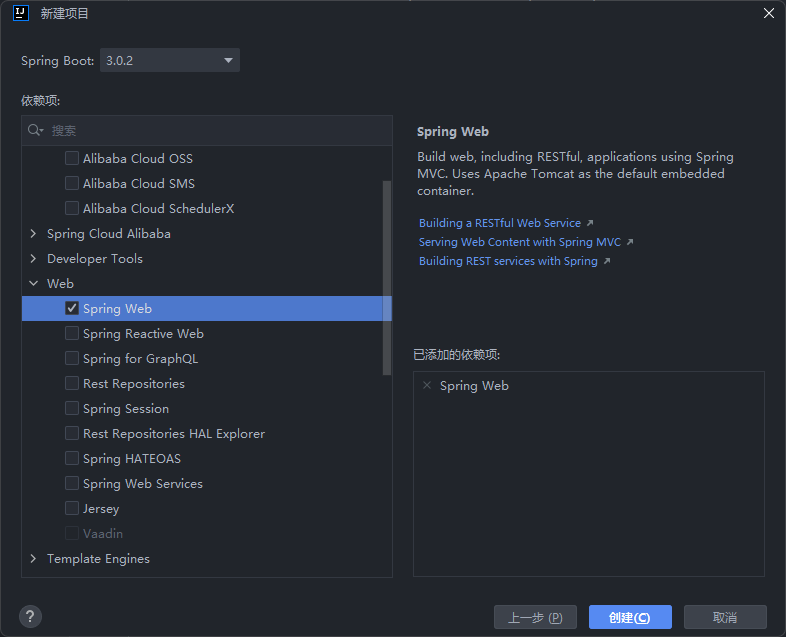Image resolution: width=786 pixels, height=637 pixels.
Task: Click the 上一步 (Previous) button
Action: (x=535, y=617)
